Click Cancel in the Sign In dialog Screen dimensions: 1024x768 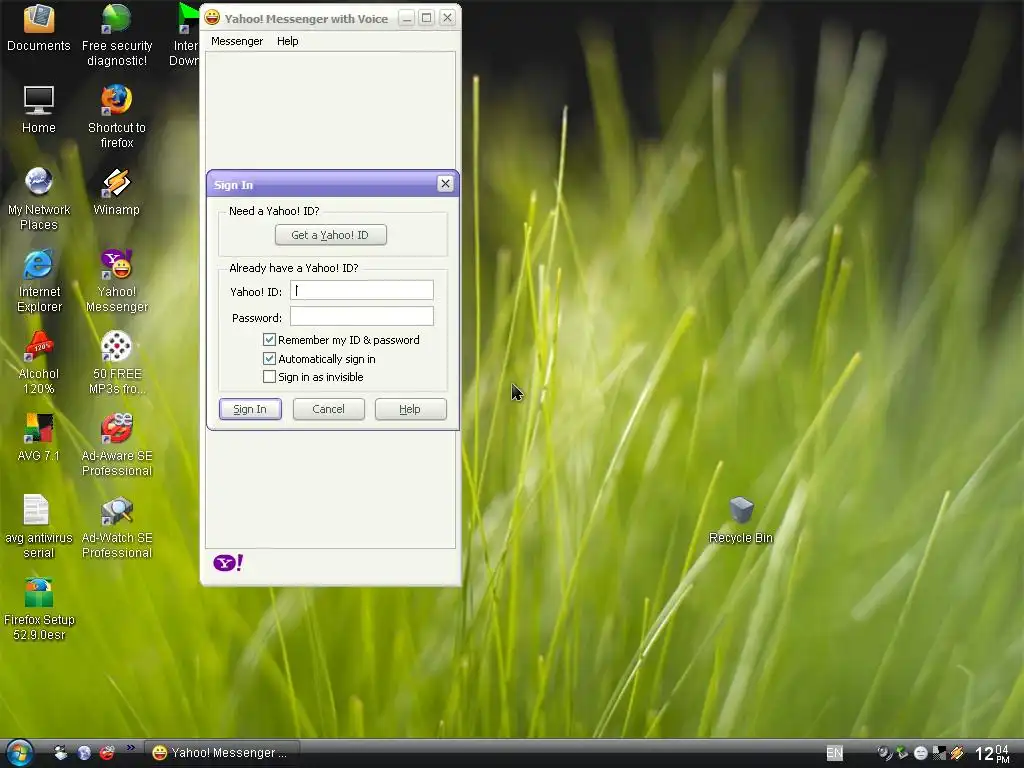[x=328, y=409]
